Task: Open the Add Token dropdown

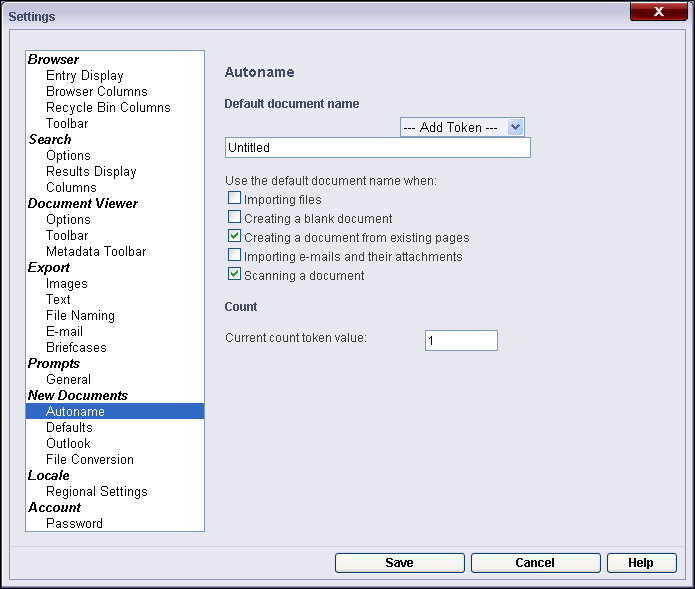Action: click(x=462, y=127)
